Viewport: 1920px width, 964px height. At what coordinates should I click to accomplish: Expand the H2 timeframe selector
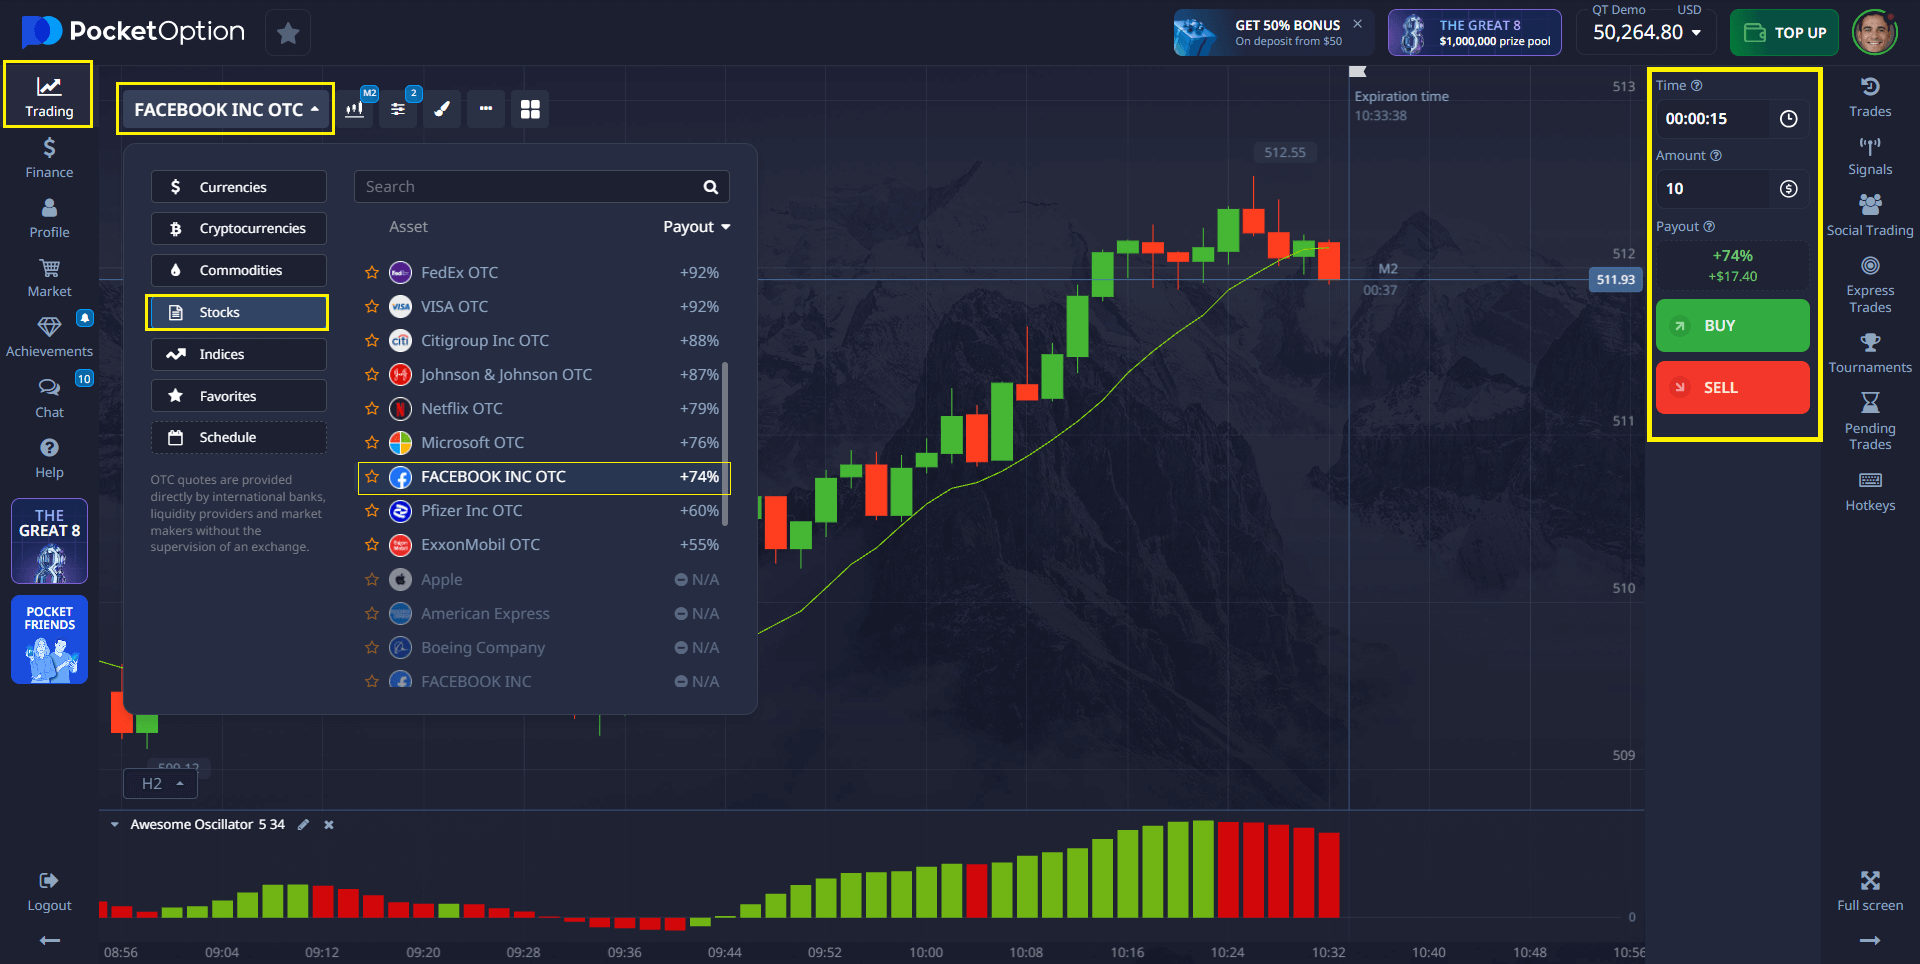coord(161,784)
